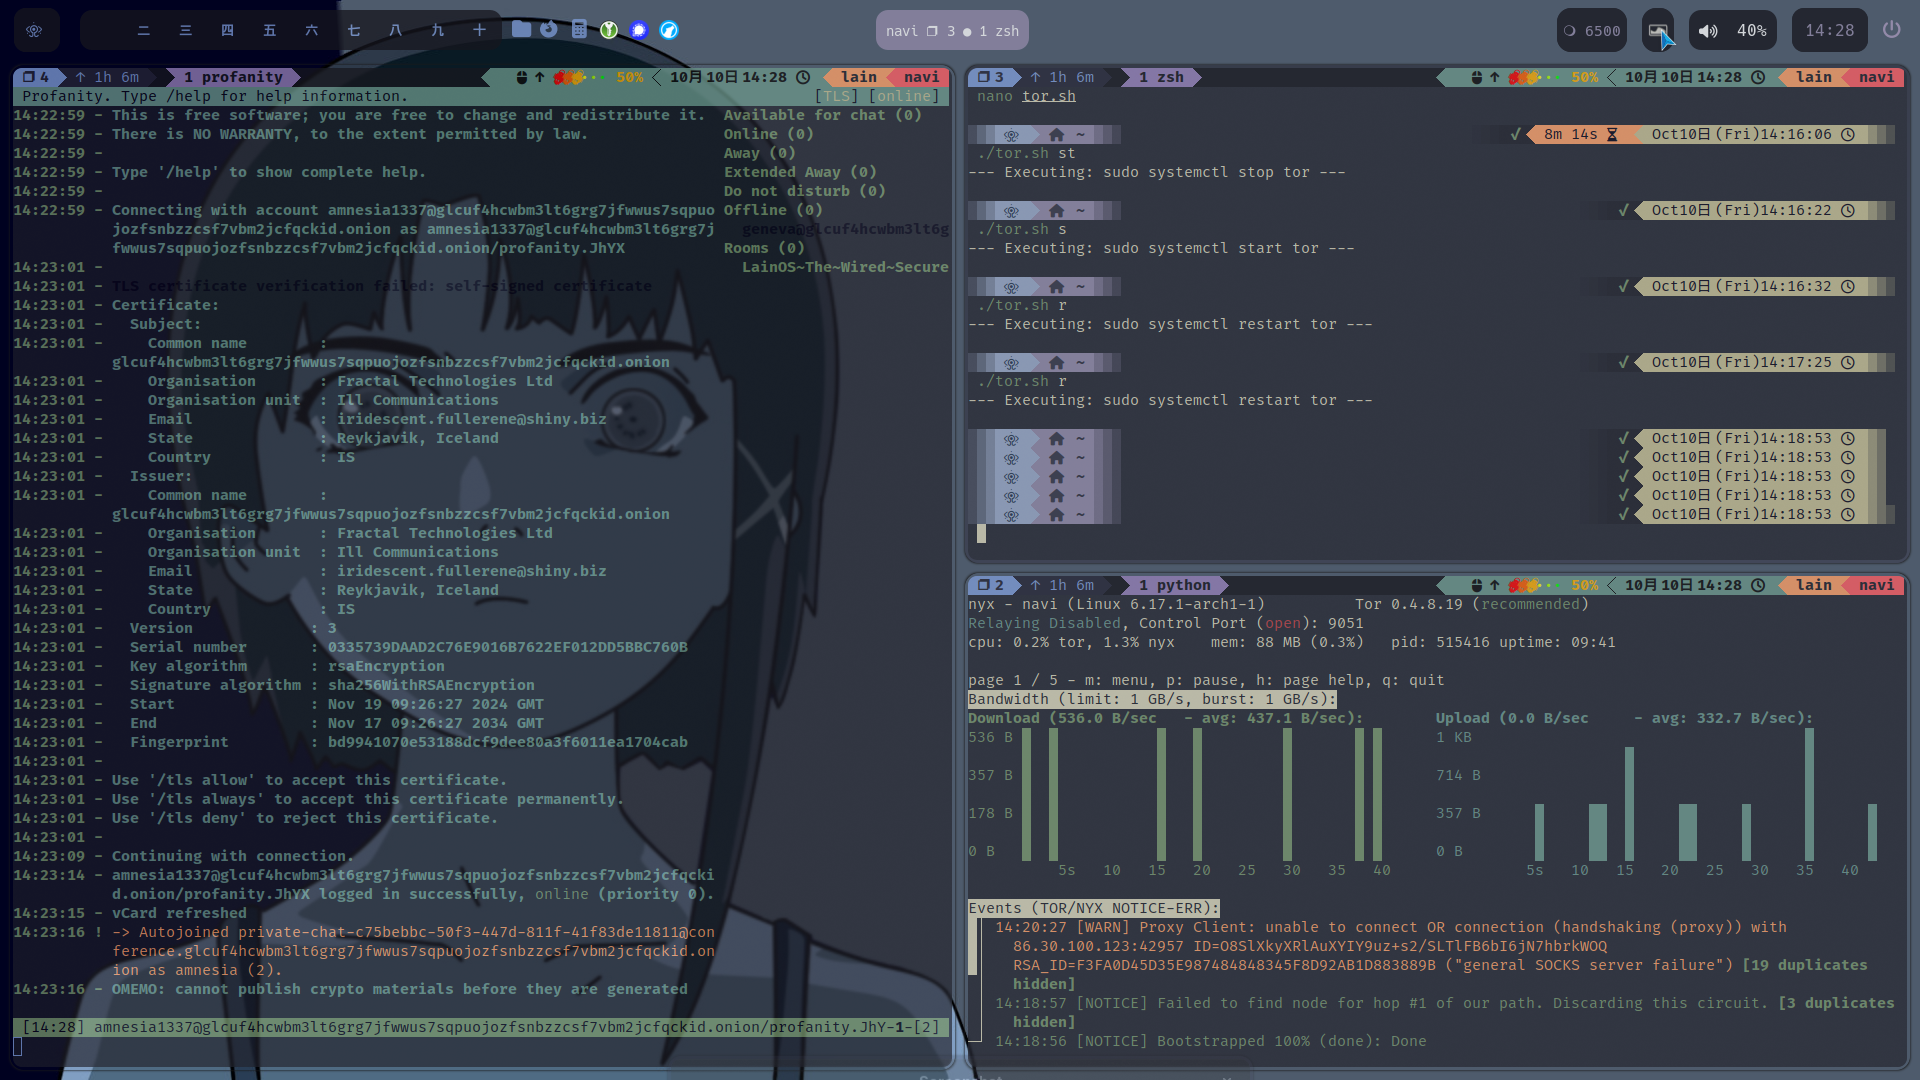Viewport: 1920px width, 1080px height.
Task: Open the launcher logo in top-left corner
Action: click(x=34, y=30)
